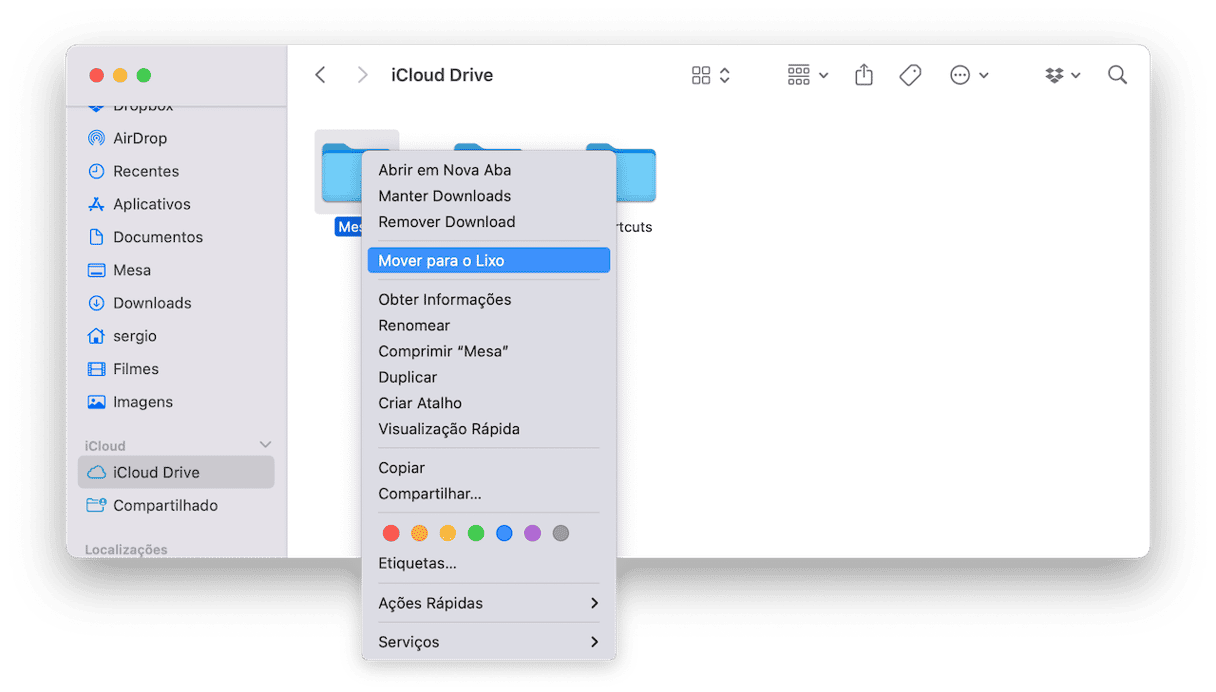
Task: Expand the Ações Rápidas submenu
Action: click(488, 604)
